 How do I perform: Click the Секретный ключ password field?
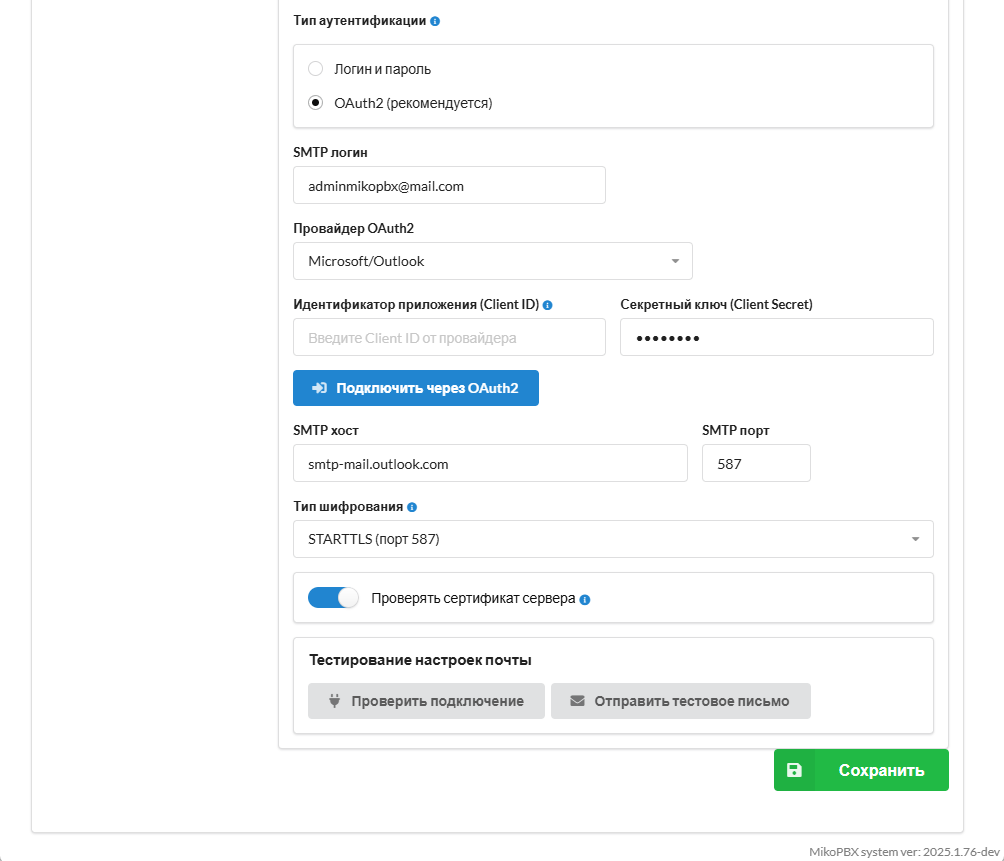[776, 337]
